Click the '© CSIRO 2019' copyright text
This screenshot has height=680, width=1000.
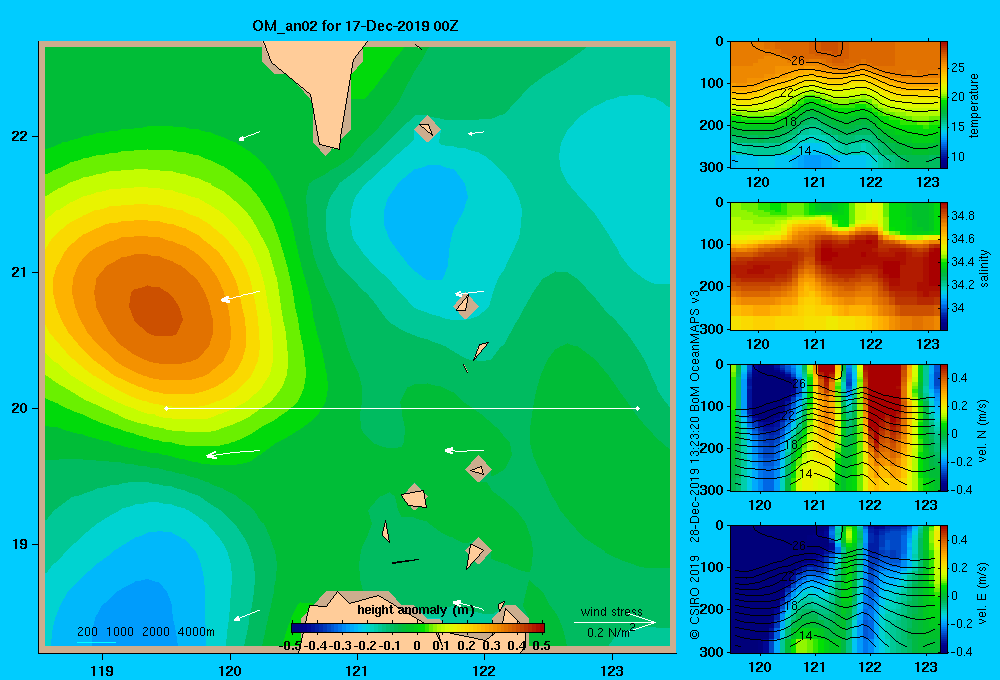coord(695,596)
